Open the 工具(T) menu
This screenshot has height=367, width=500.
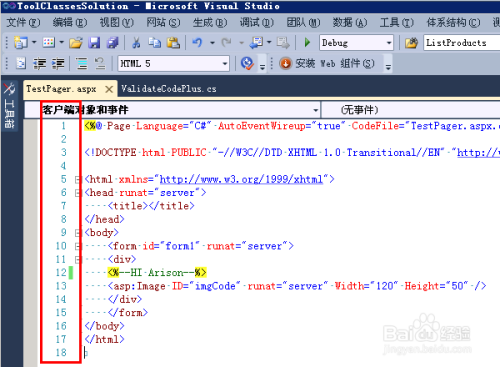[x=396, y=23]
